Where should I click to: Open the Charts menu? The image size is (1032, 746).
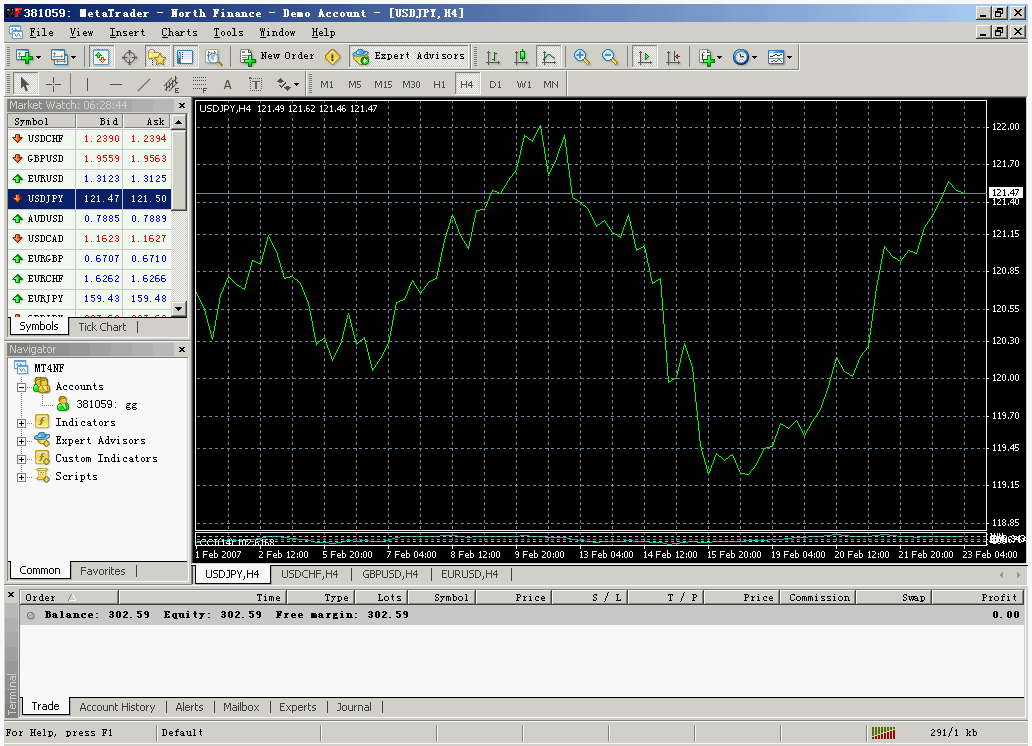[179, 32]
